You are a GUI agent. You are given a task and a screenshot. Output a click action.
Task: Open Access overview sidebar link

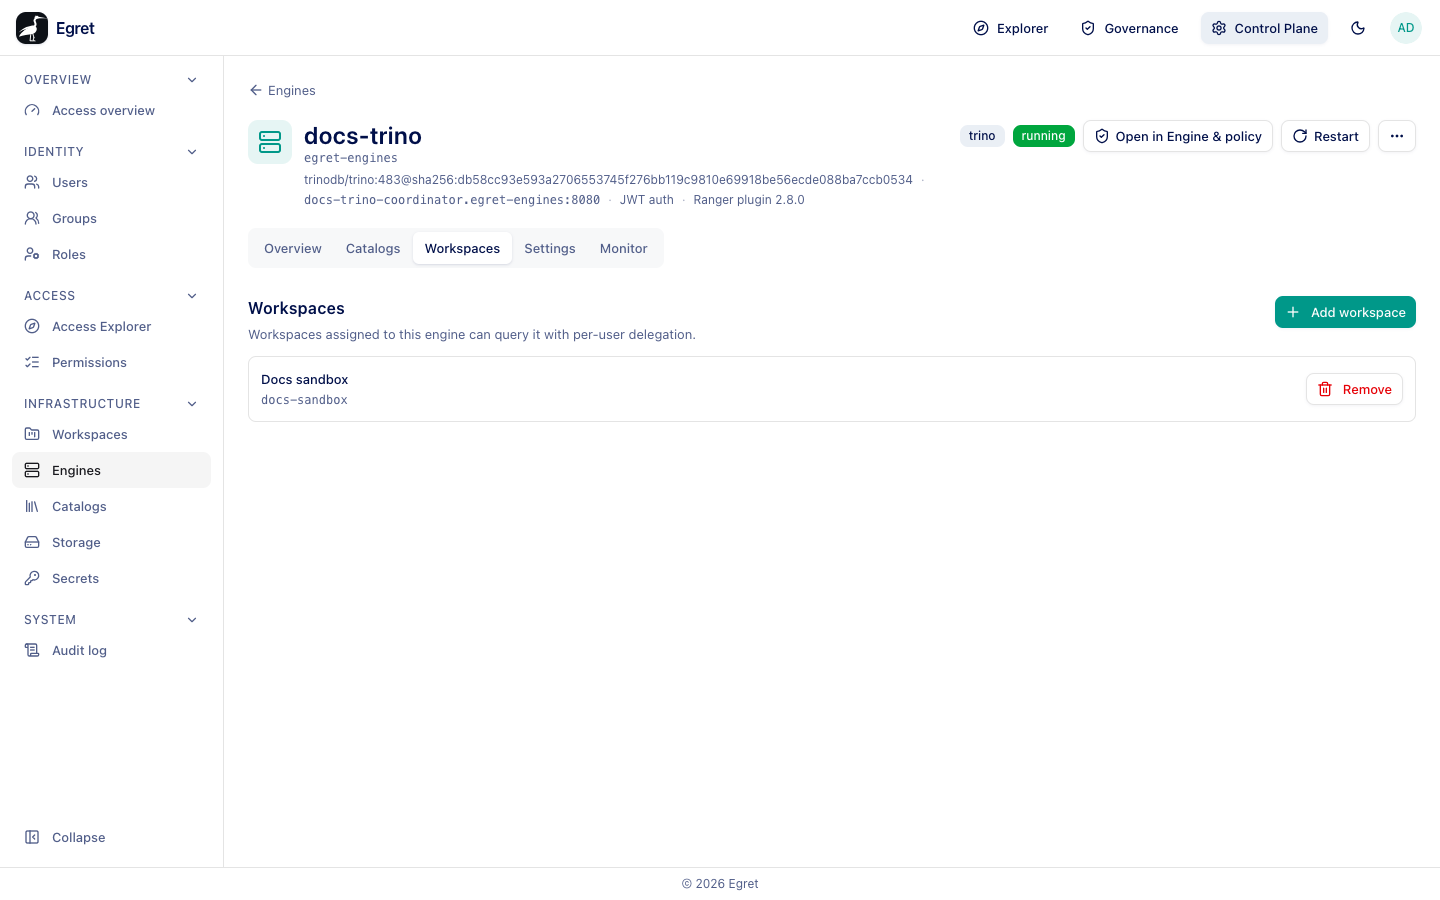(111, 110)
